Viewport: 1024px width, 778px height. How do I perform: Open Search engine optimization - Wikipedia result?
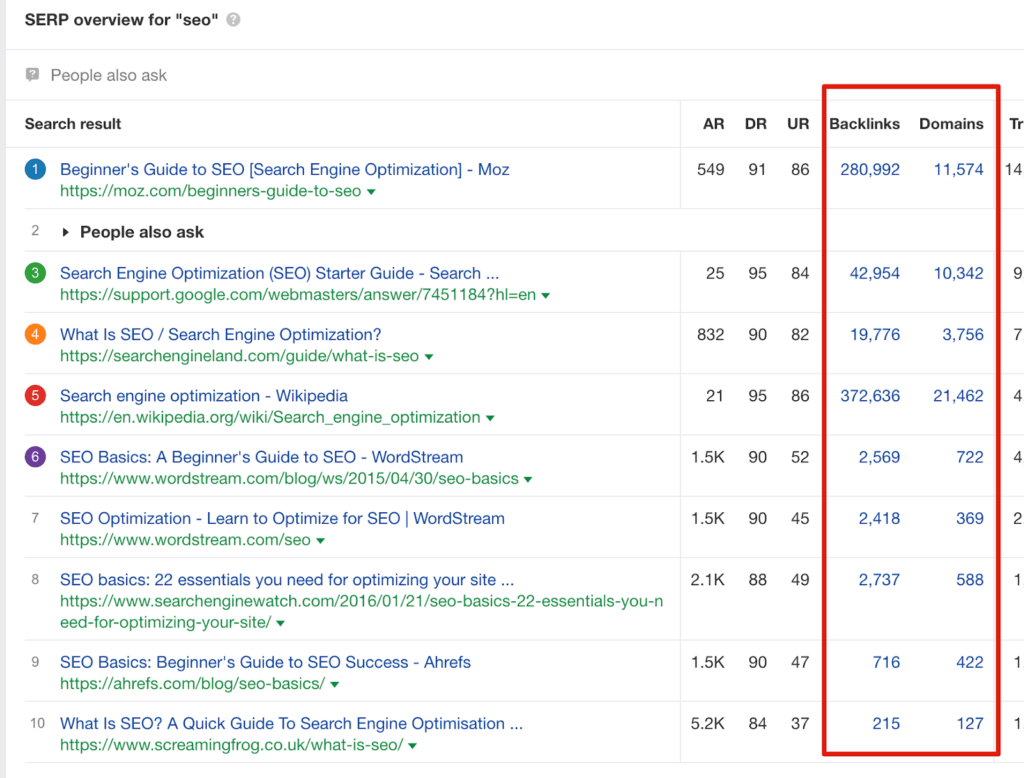point(204,396)
